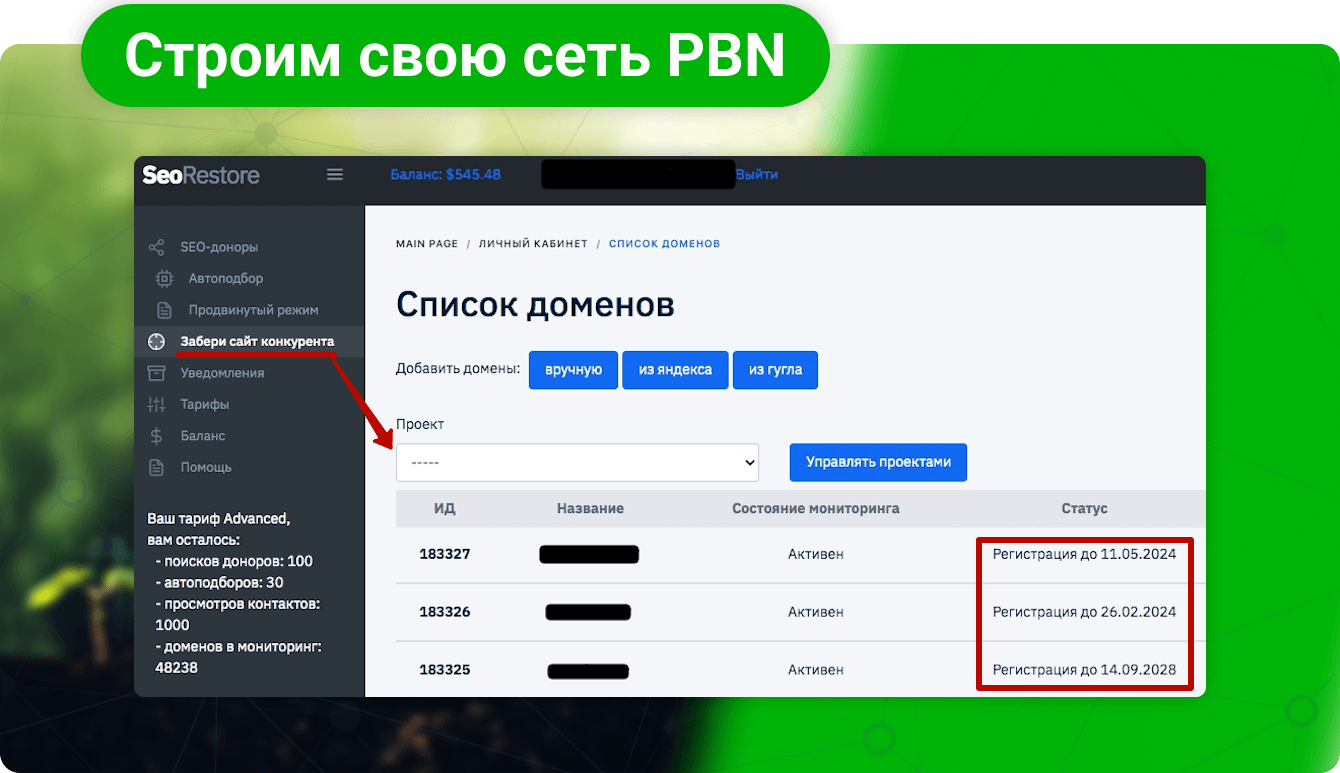The height and width of the screenshot is (773, 1340).
Task: Click the dollar icon beside Баланс
Action: 156,436
